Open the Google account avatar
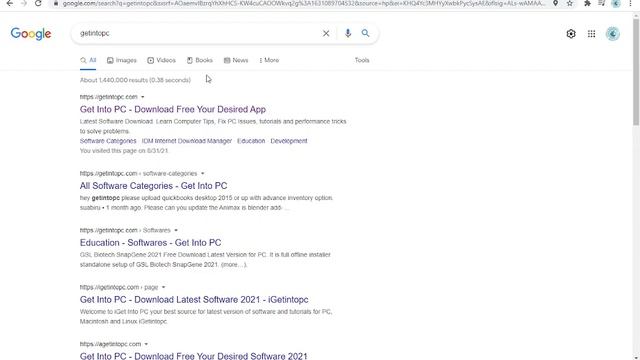Viewport: 640px width, 360px height. [613, 34]
